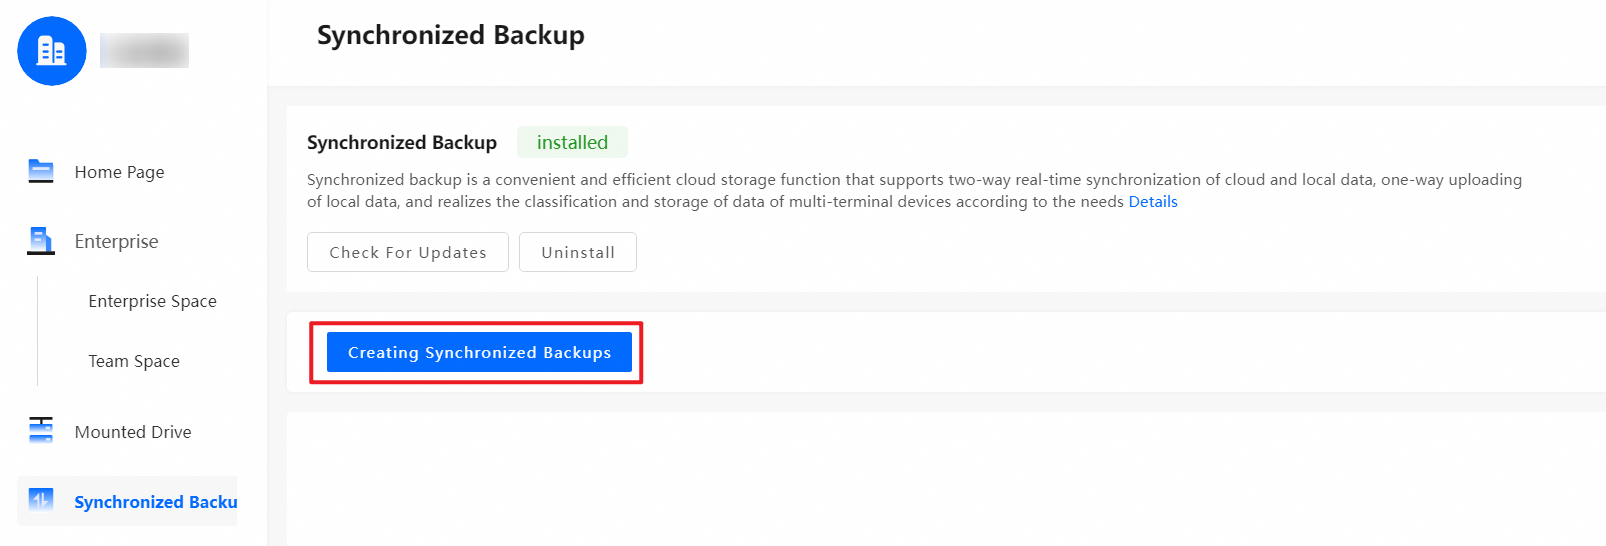Click the Home Page folder icon
Viewport: 1606px width, 546px height.
[41, 171]
